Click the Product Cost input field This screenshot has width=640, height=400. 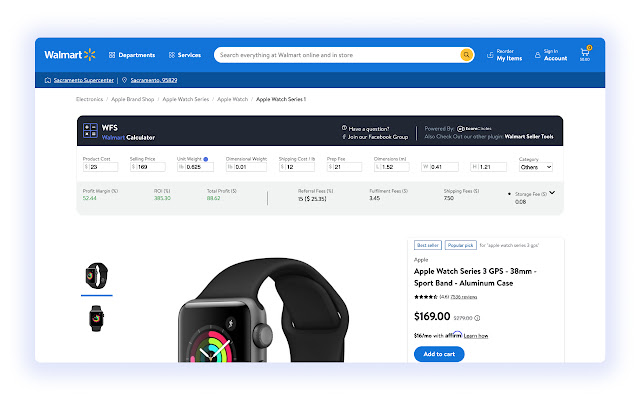[100, 167]
